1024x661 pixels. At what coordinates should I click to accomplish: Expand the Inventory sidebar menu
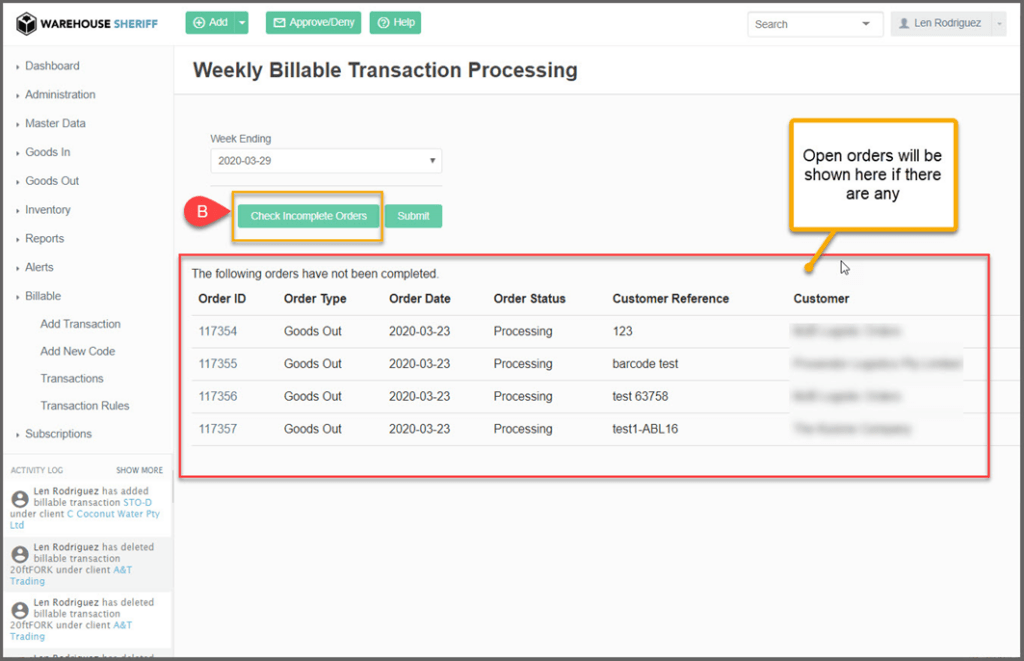point(48,210)
